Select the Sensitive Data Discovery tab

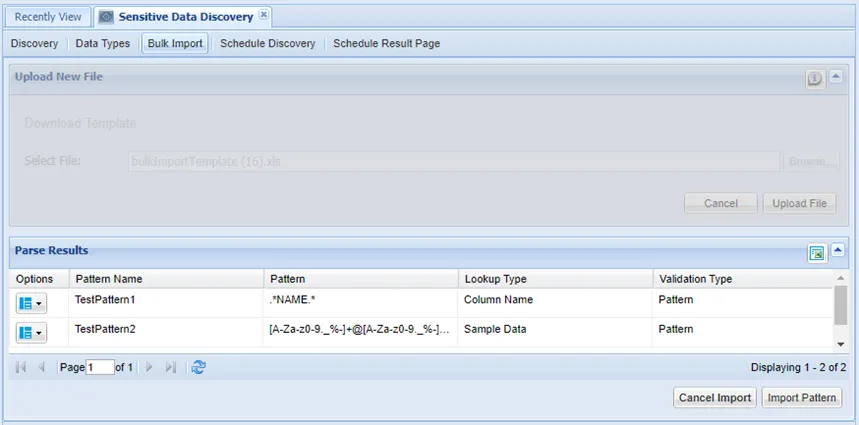[182, 17]
